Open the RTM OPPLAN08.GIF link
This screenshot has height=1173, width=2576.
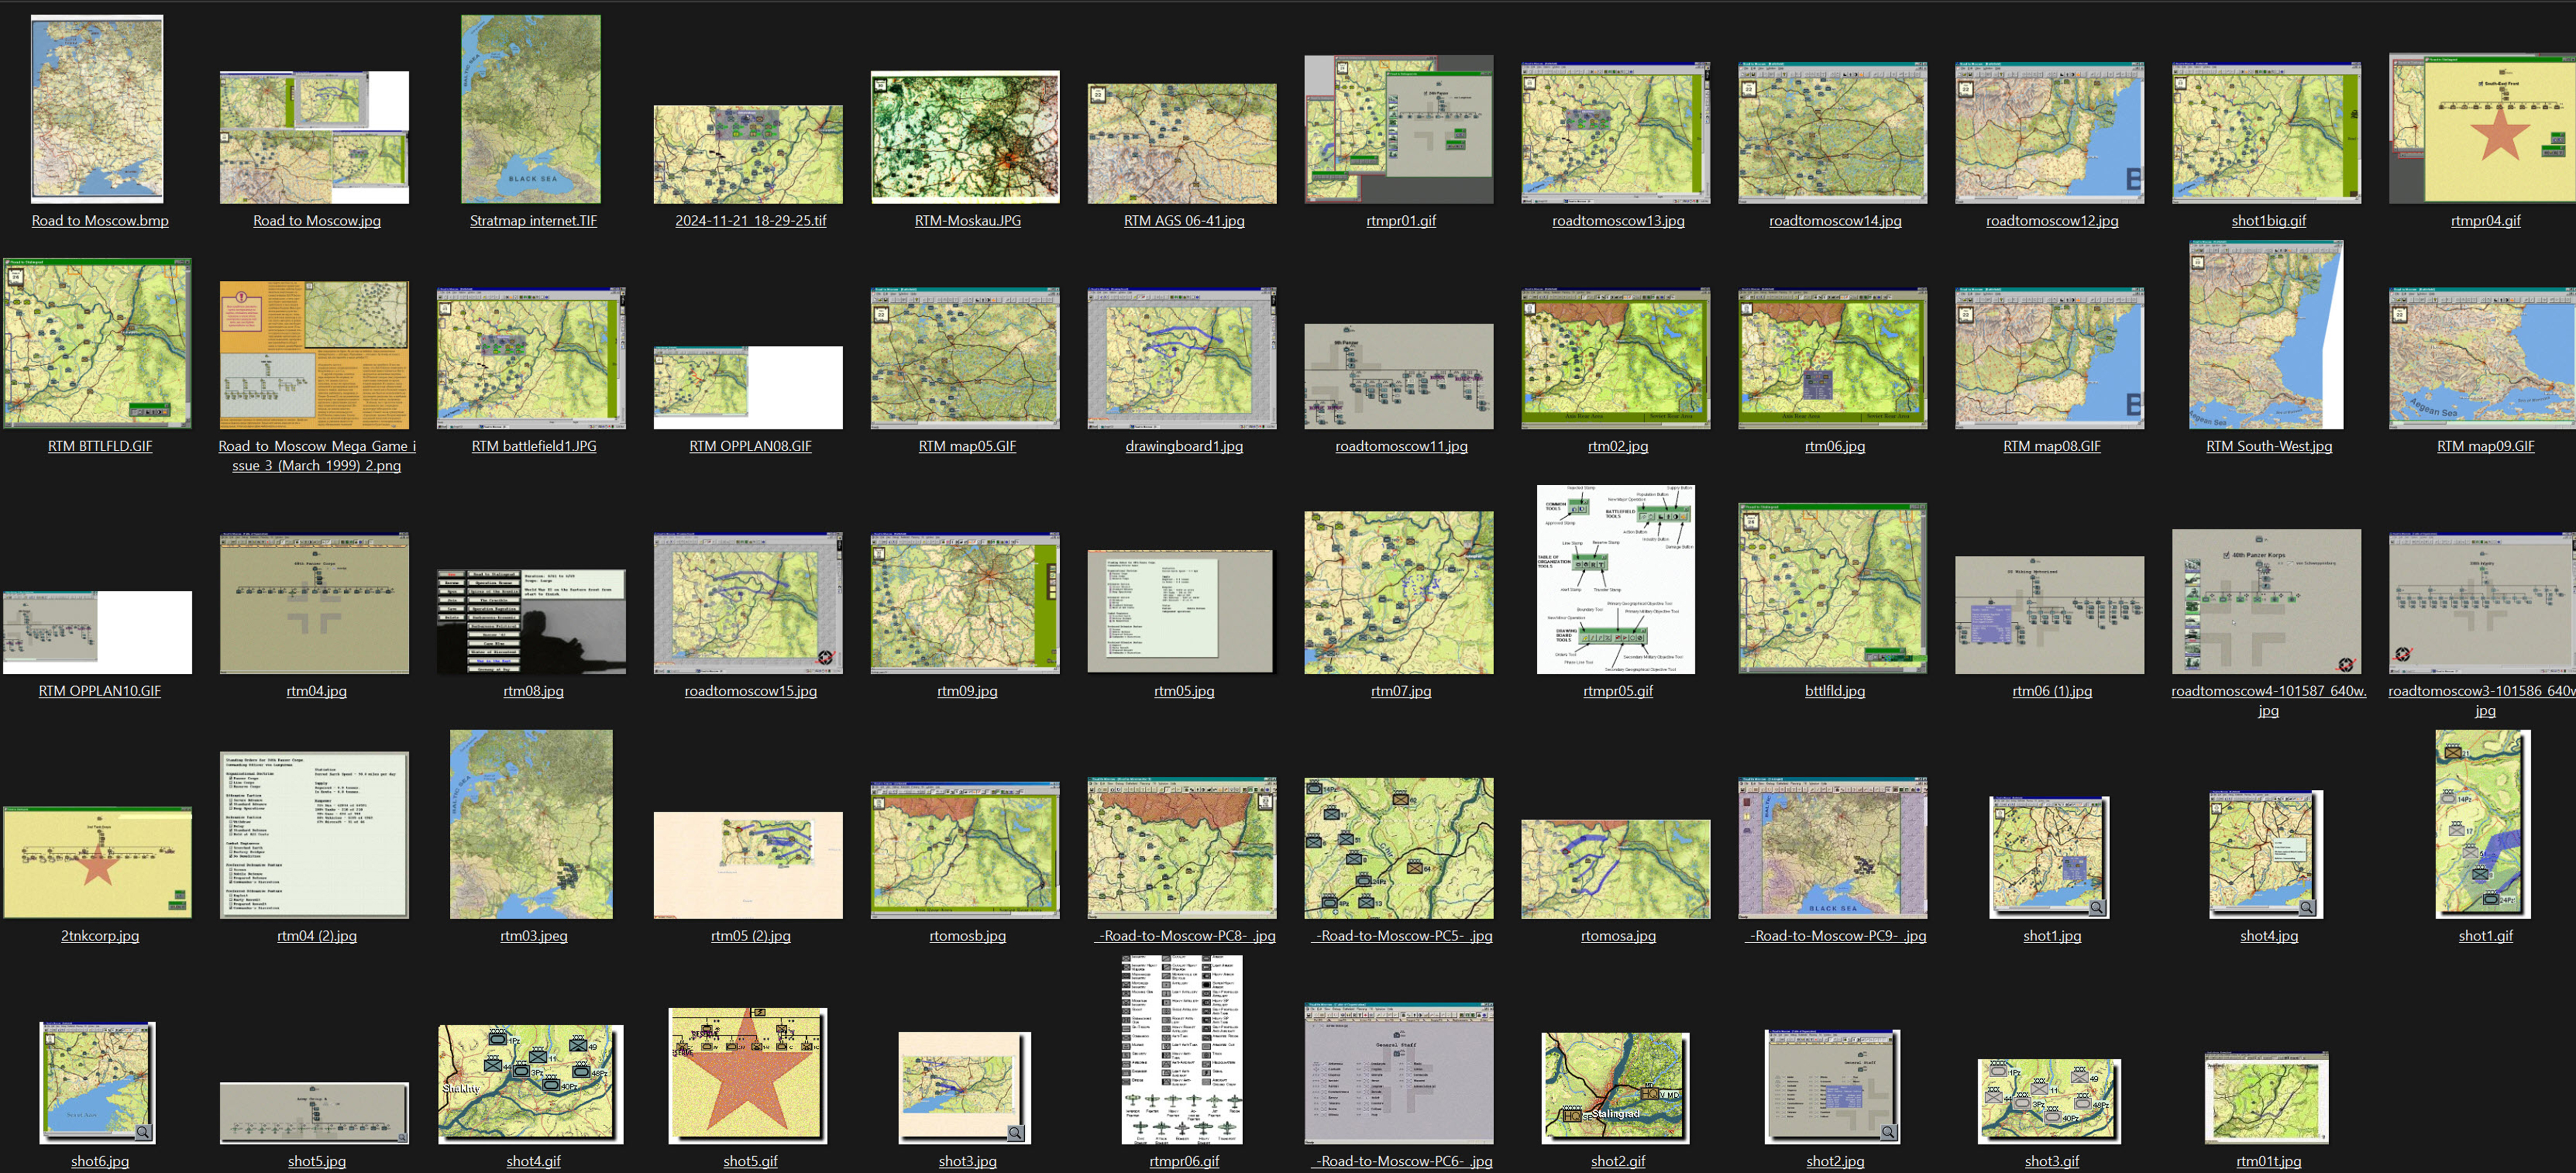[750, 446]
